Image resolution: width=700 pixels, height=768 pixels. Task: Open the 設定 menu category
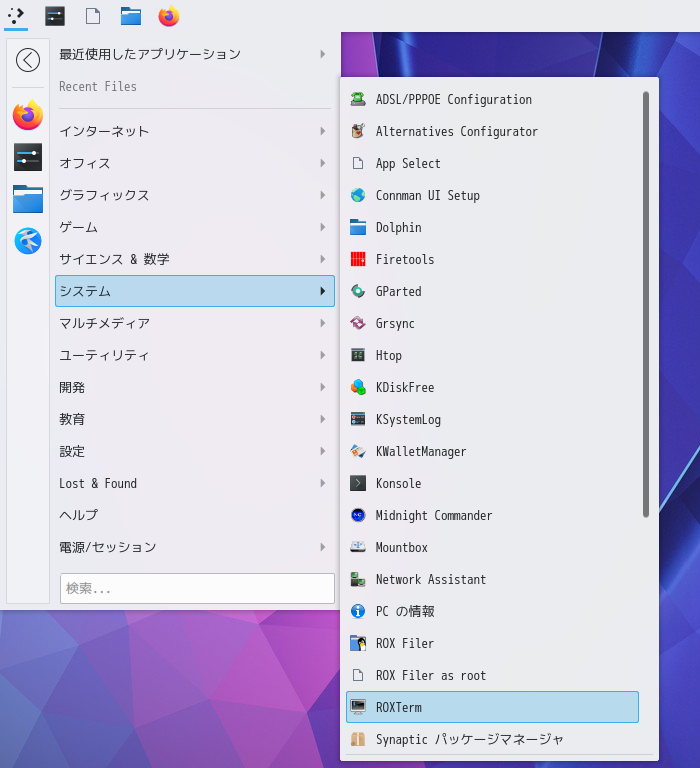click(195, 451)
